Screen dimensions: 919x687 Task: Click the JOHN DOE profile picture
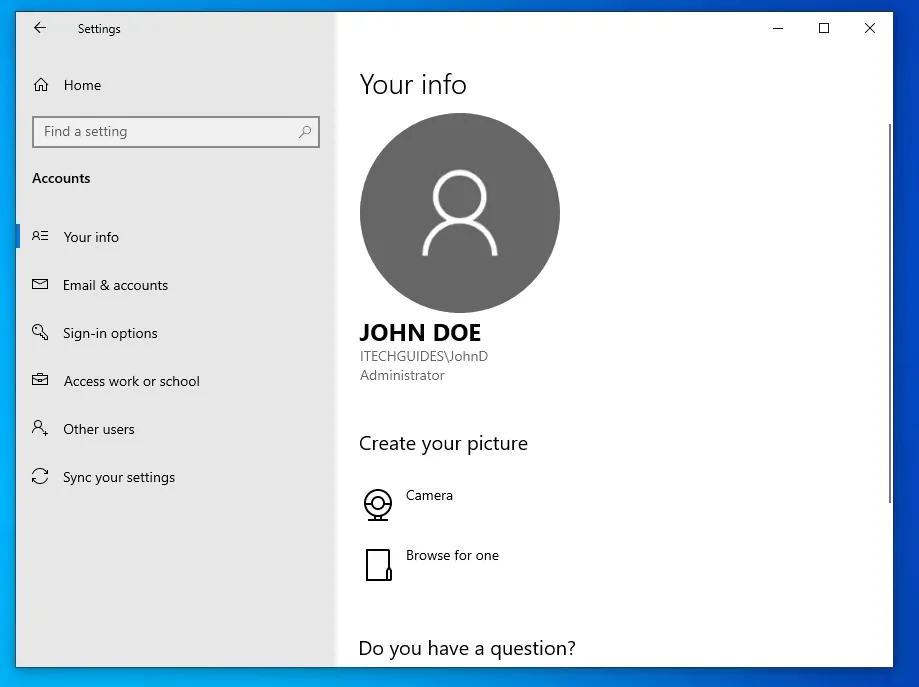point(459,213)
